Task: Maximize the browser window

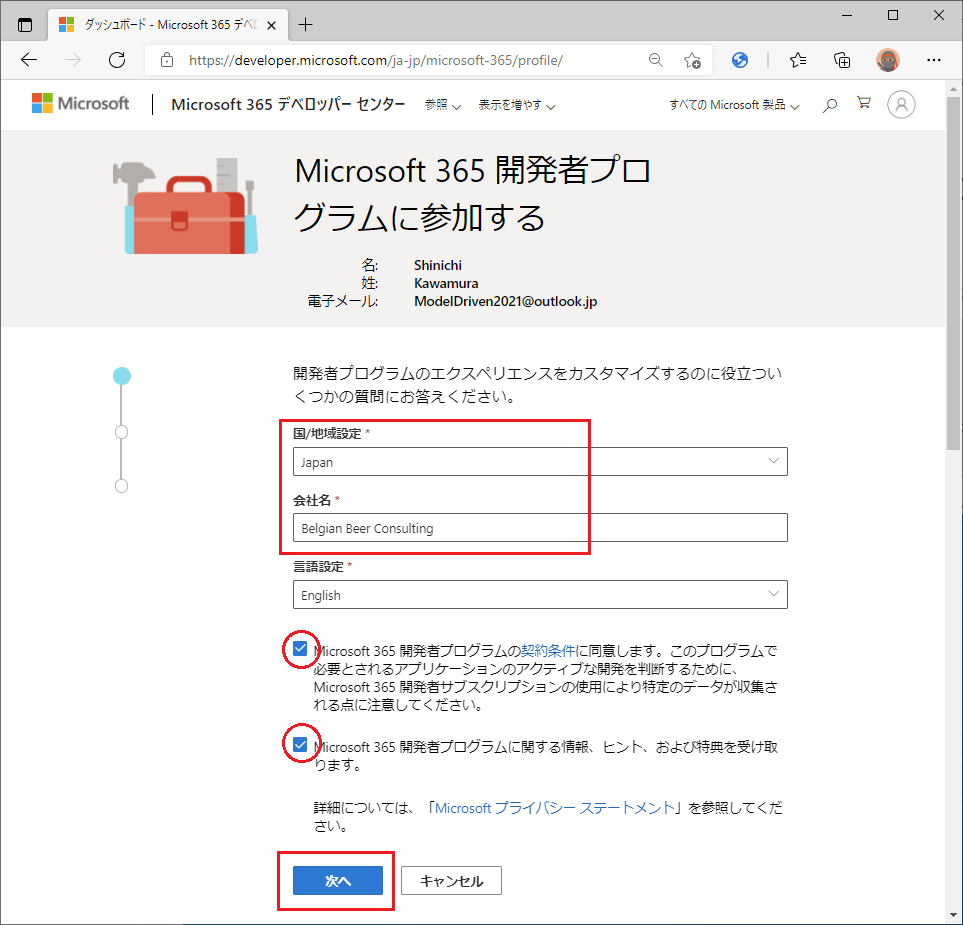Action: click(x=893, y=15)
